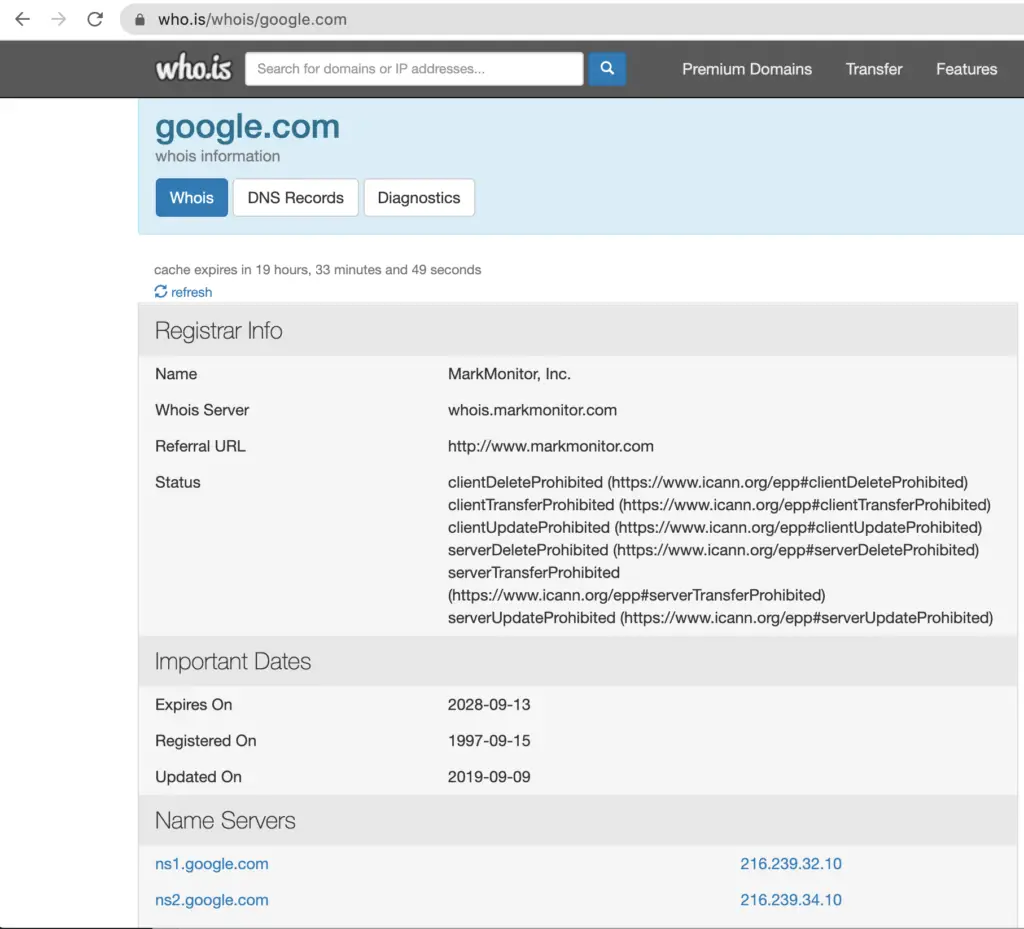Open the Features navigation item
The width and height of the screenshot is (1024, 929).
click(967, 69)
